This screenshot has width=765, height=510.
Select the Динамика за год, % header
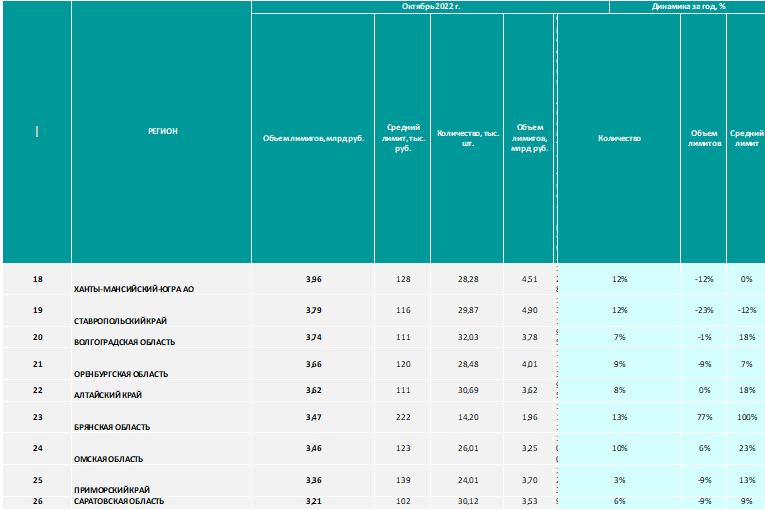tap(688, 6)
